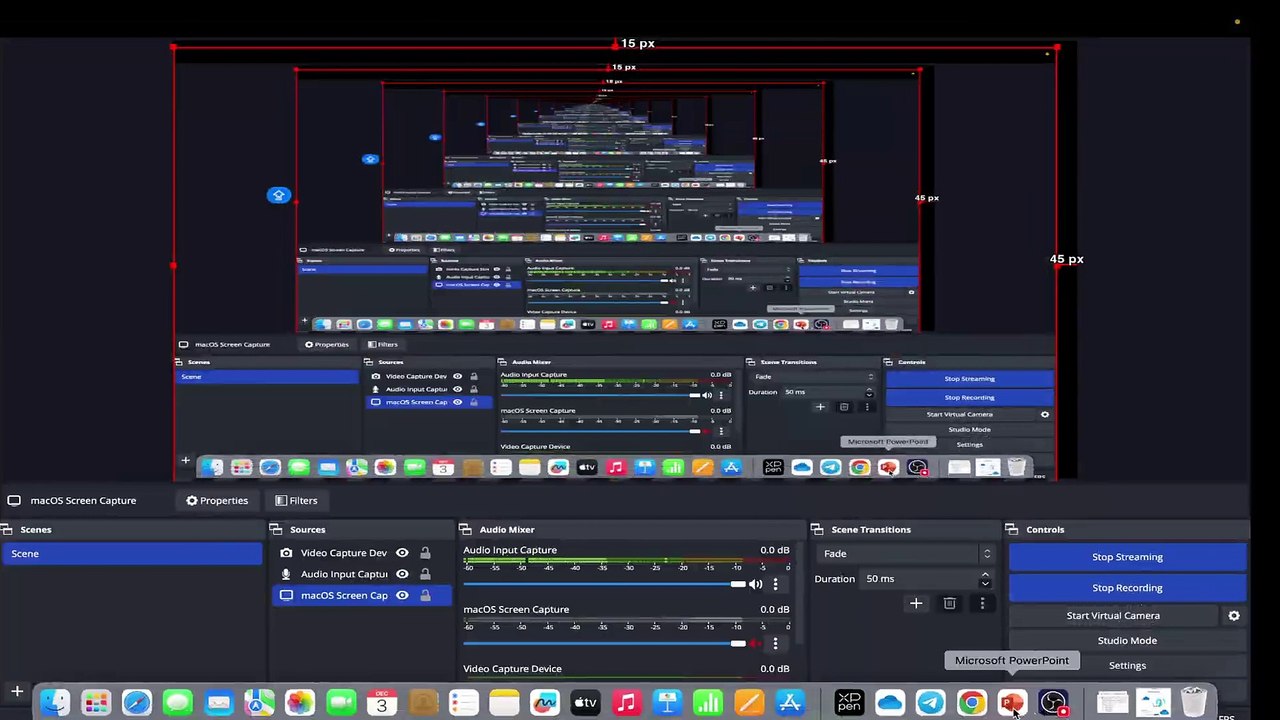Hide the Audio Input Capture source
Viewport: 1280px width, 720px height.
coord(402,574)
